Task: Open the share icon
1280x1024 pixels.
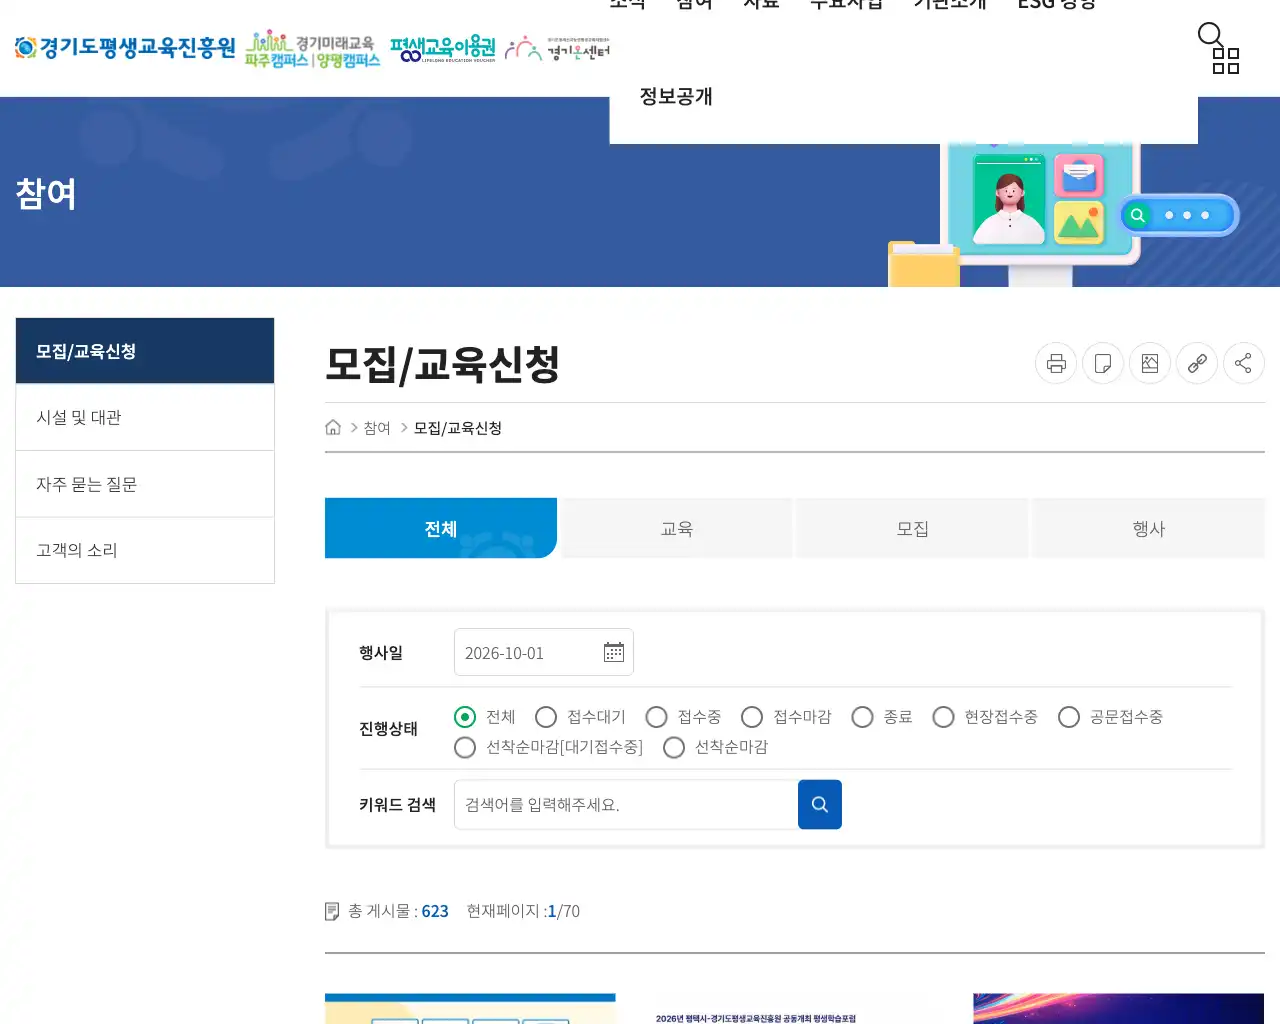Action: (x=1244, y=363)
